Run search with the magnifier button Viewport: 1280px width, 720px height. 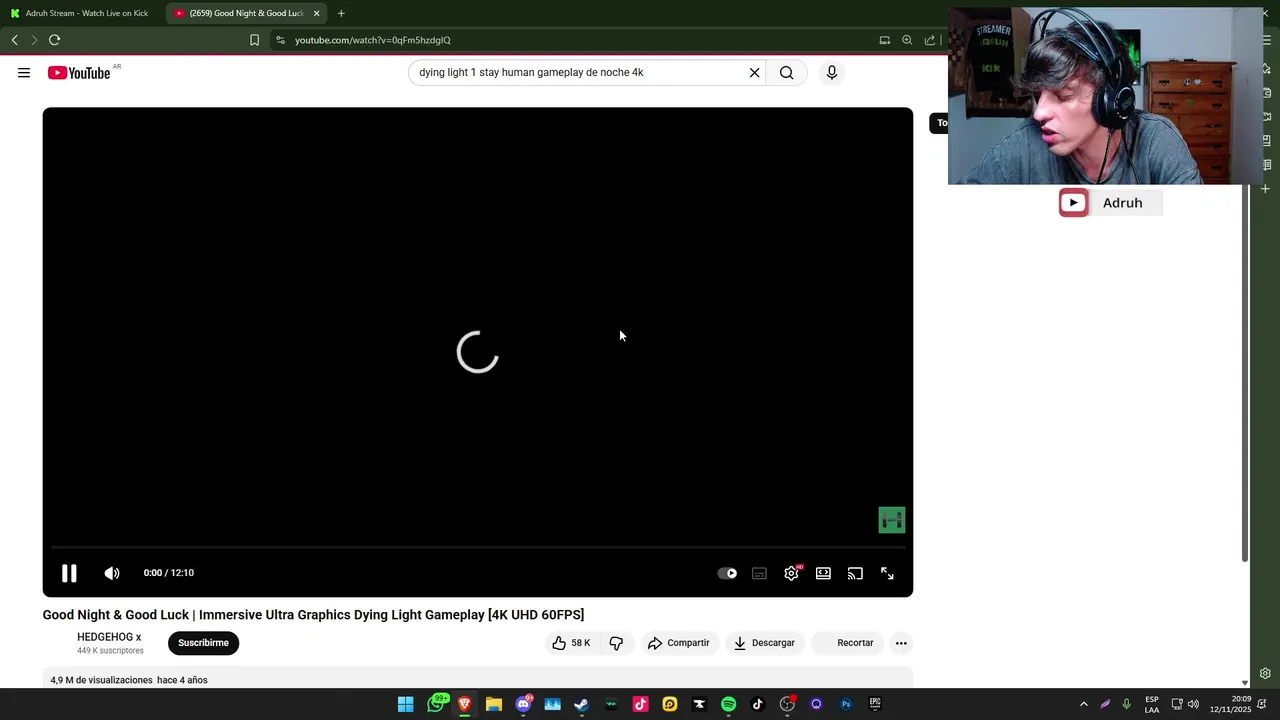tap(787, 73)
